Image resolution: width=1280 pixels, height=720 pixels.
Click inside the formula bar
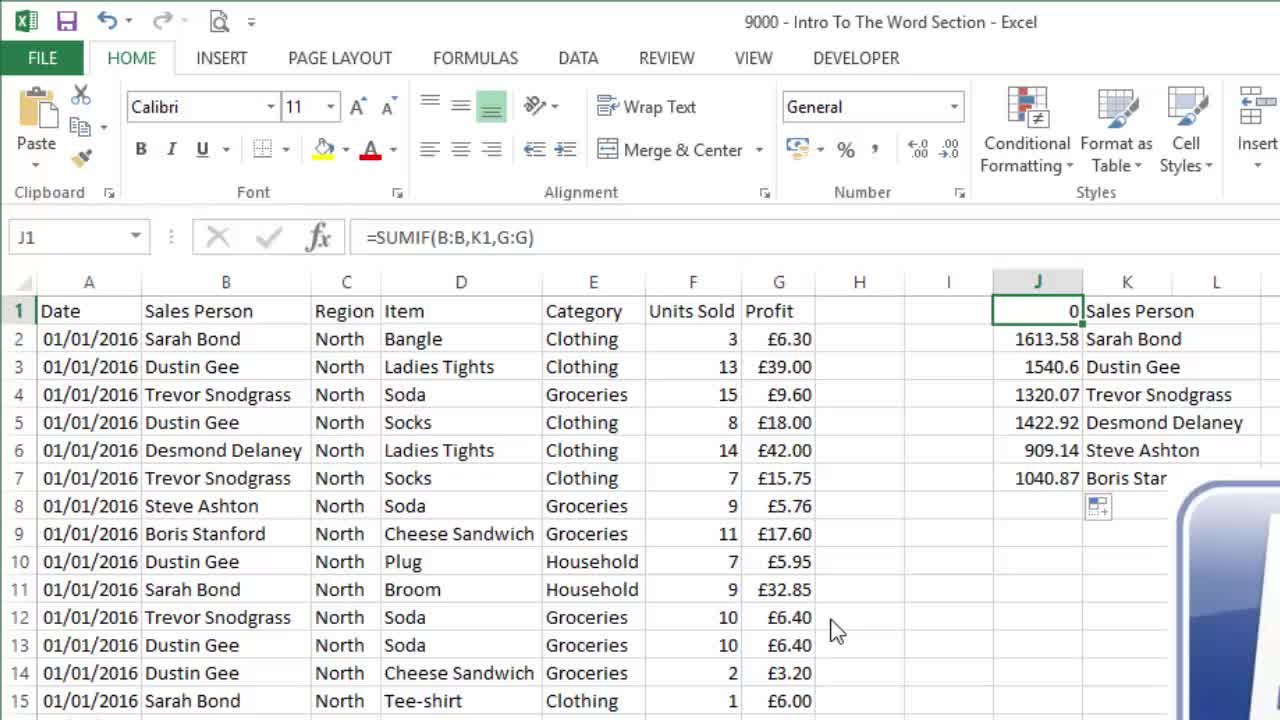pos(815,237)
